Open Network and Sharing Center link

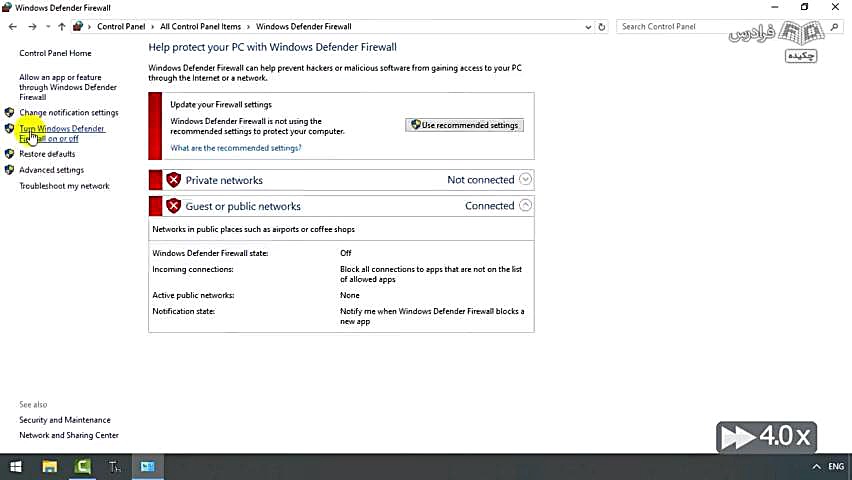point(69,435)
